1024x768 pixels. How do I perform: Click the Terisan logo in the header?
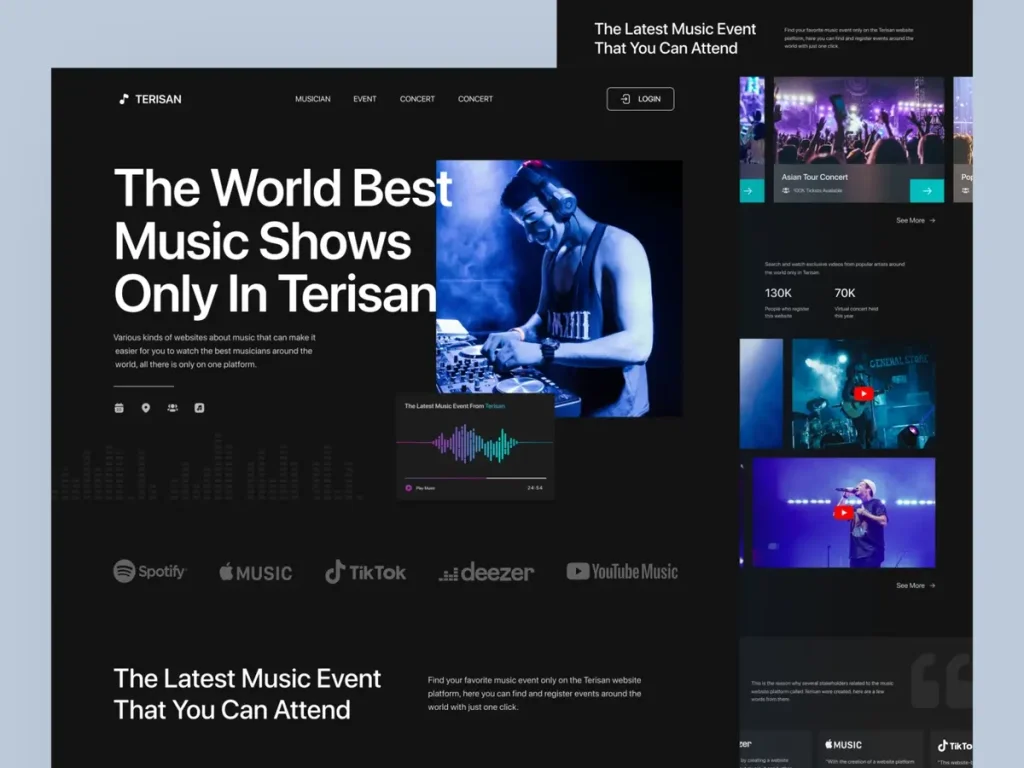(150, 99)
